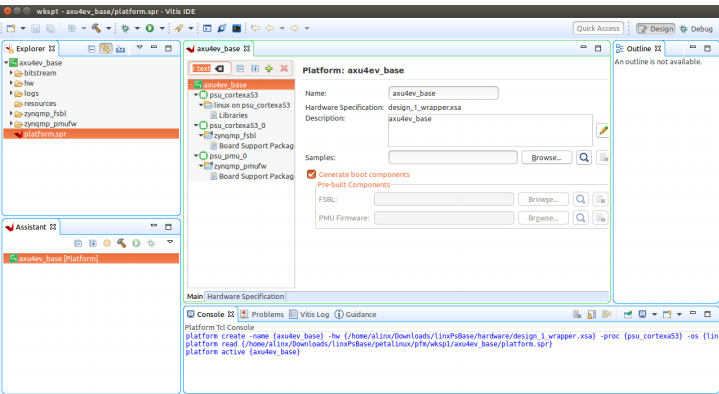Switch to Design perspective button
Screen dimensions: 719x394
point(655,28)
